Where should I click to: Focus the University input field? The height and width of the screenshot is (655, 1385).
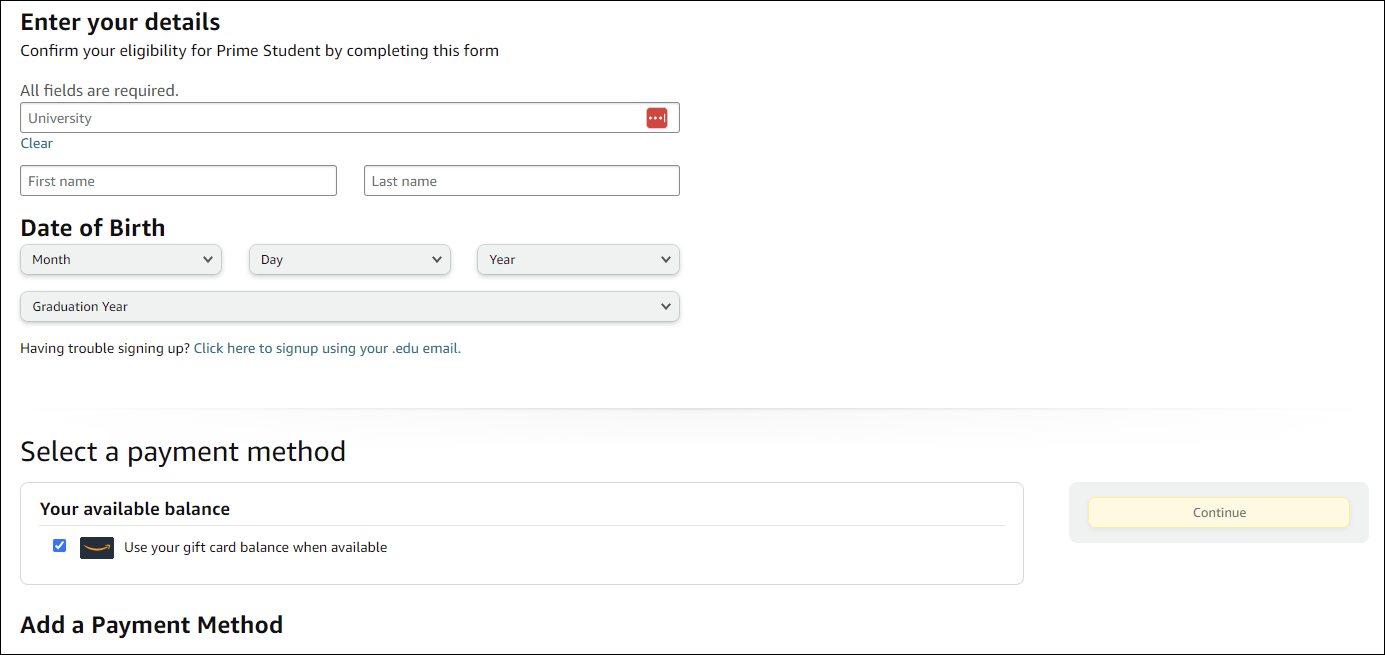(x=350, y=118)
